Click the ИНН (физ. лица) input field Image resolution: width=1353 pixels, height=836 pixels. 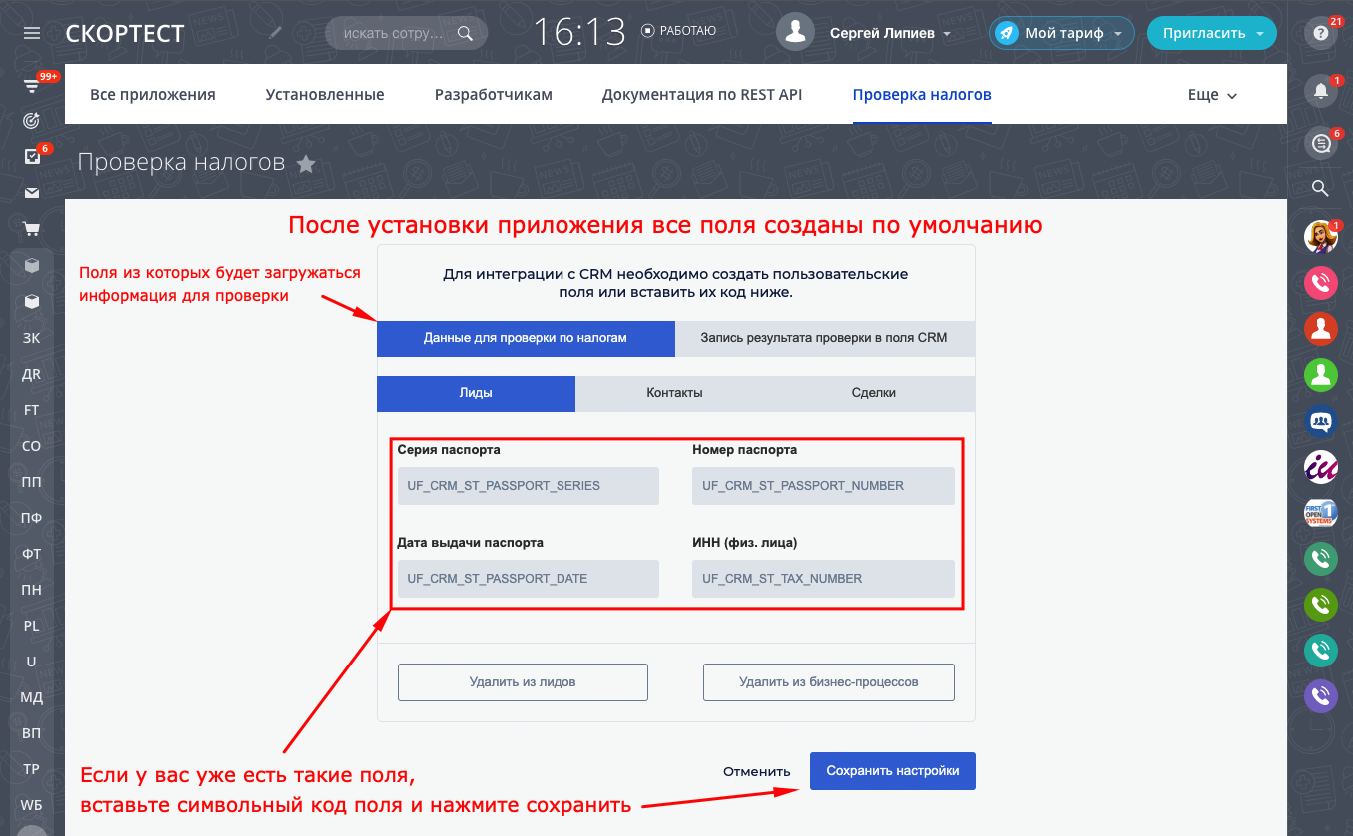pyautogui.click(x=823, y=579)
